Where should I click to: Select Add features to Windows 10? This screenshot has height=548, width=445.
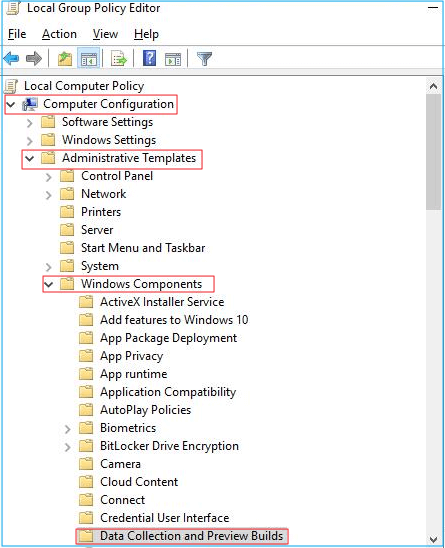point(174,320)
